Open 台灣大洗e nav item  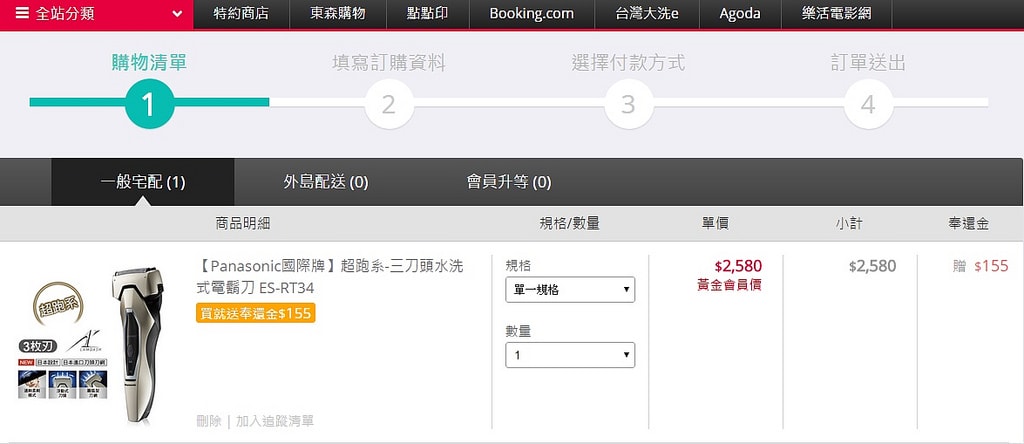[x=644, y=14]
